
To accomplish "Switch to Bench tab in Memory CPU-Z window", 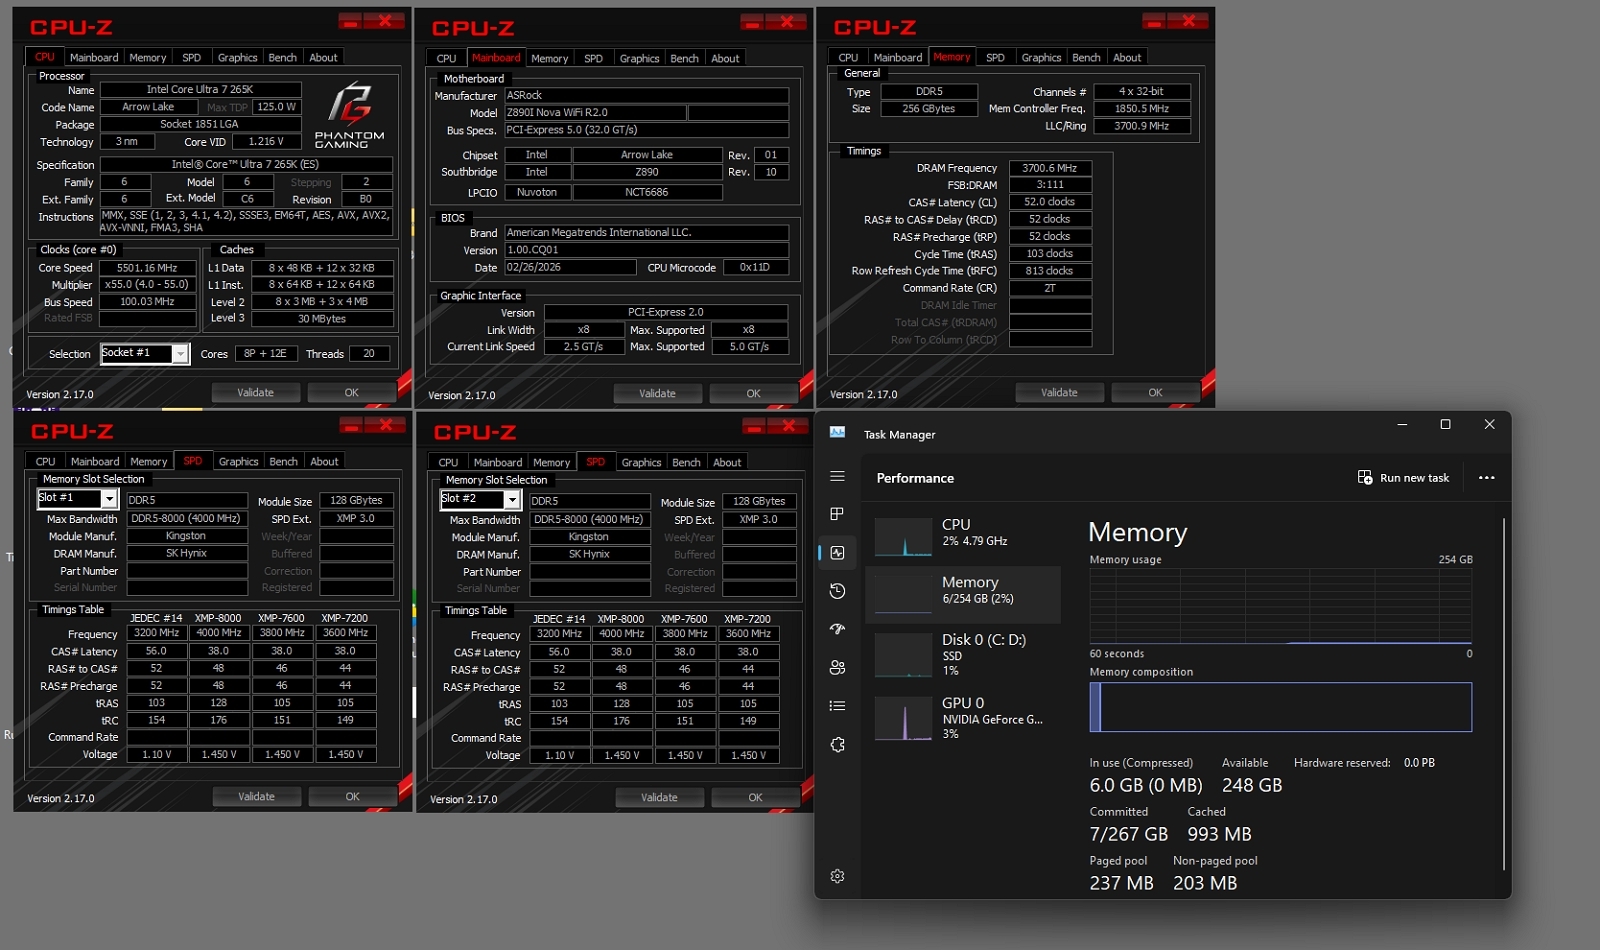I will click(x=1086, y=57).
